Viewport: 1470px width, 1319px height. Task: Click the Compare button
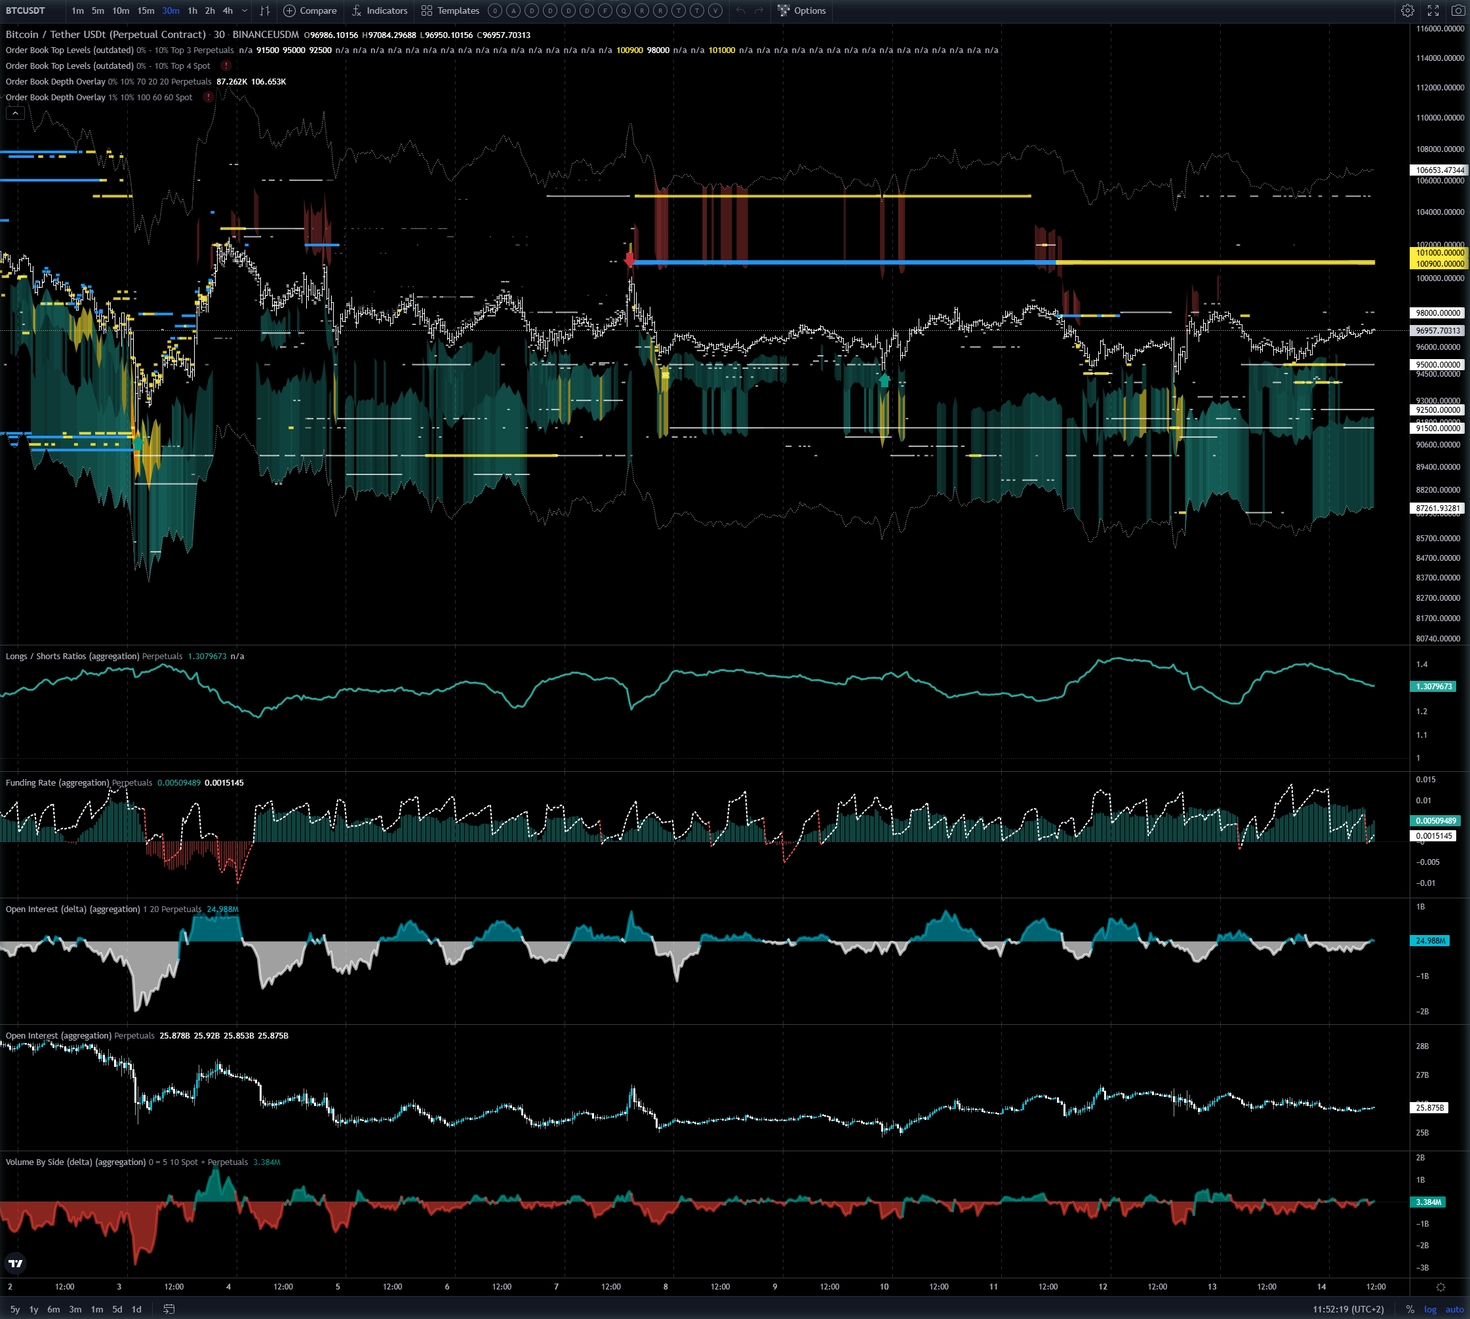(310, 11)
